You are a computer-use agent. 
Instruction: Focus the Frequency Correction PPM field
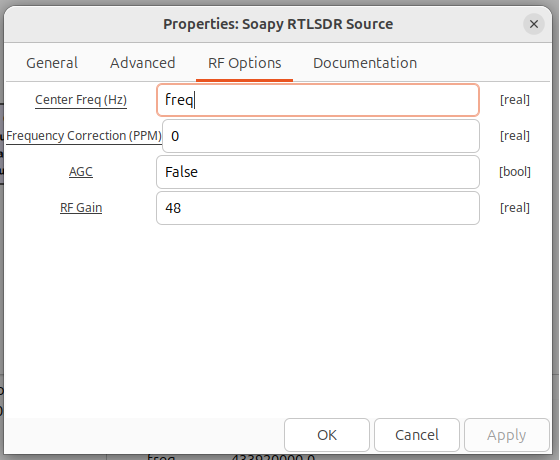321,136
